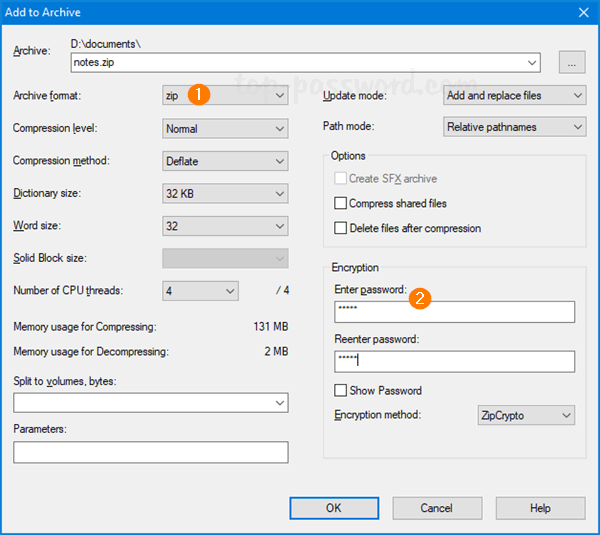Toggle the Show Password checkbox
The image size is (600, 535).
tap(341, 391)
